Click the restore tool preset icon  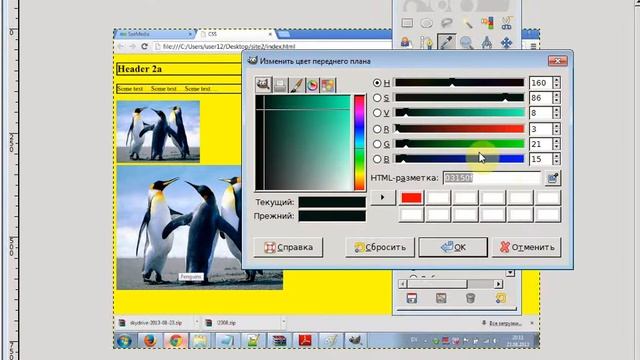point(441,298)
